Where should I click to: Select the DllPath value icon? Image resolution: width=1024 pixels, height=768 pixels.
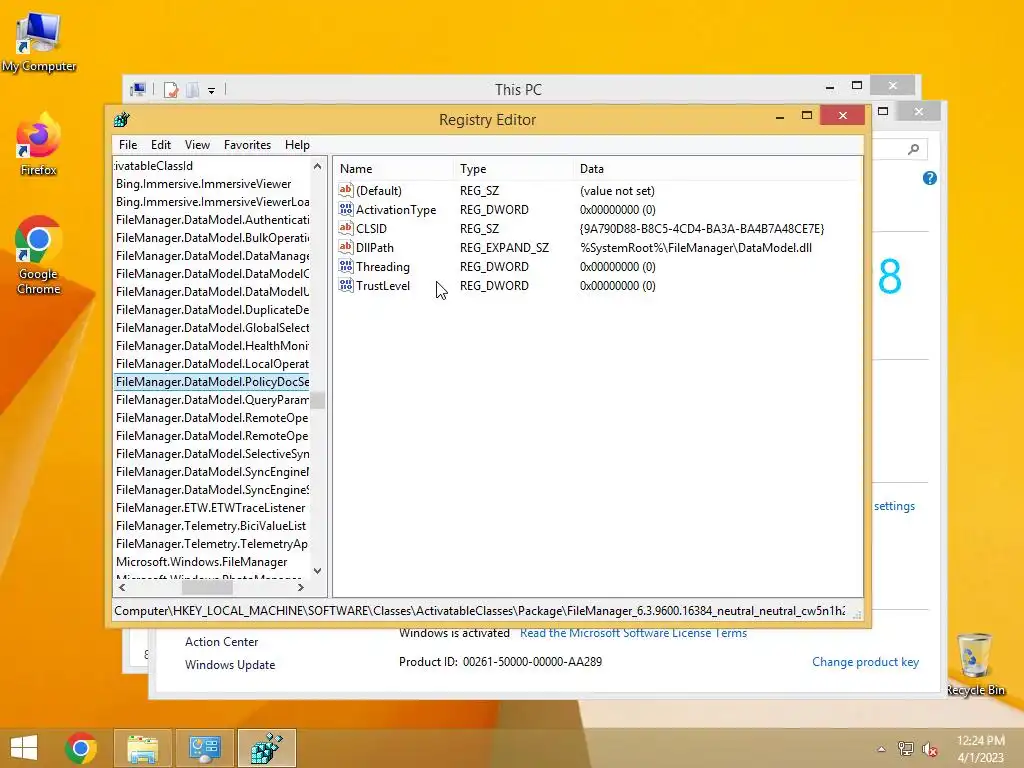[x=345, y=247]
